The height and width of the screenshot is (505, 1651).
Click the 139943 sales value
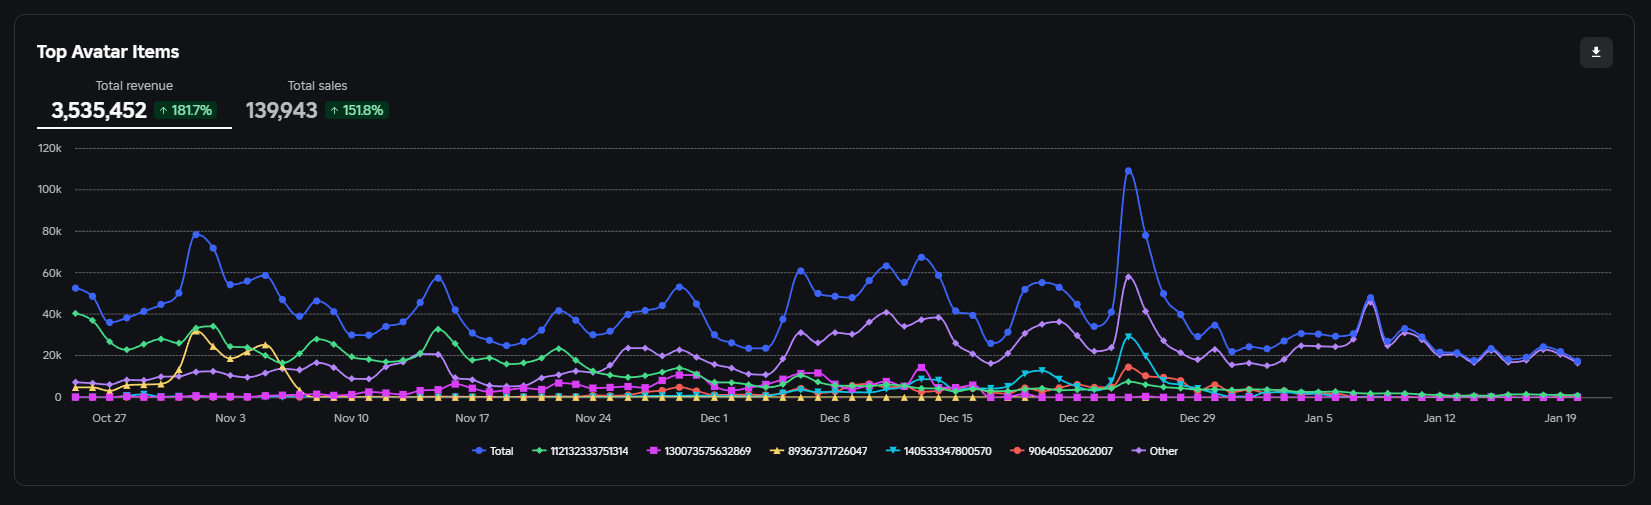[281, 110]
